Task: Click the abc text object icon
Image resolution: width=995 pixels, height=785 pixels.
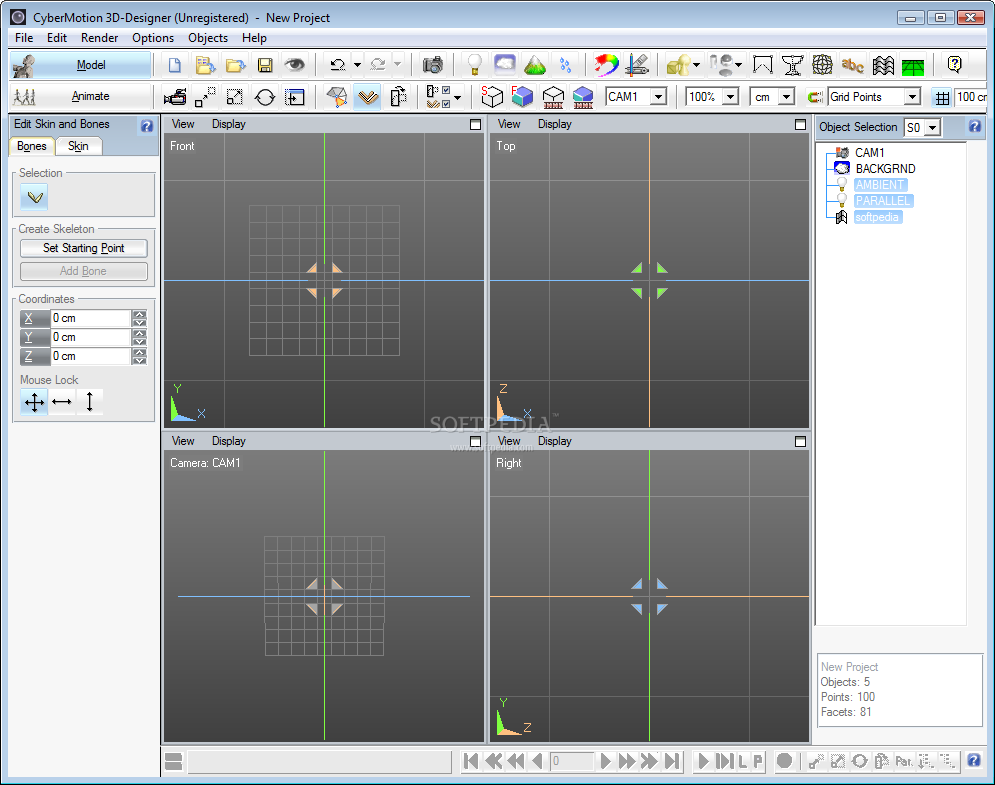Action: pos(852,65)
